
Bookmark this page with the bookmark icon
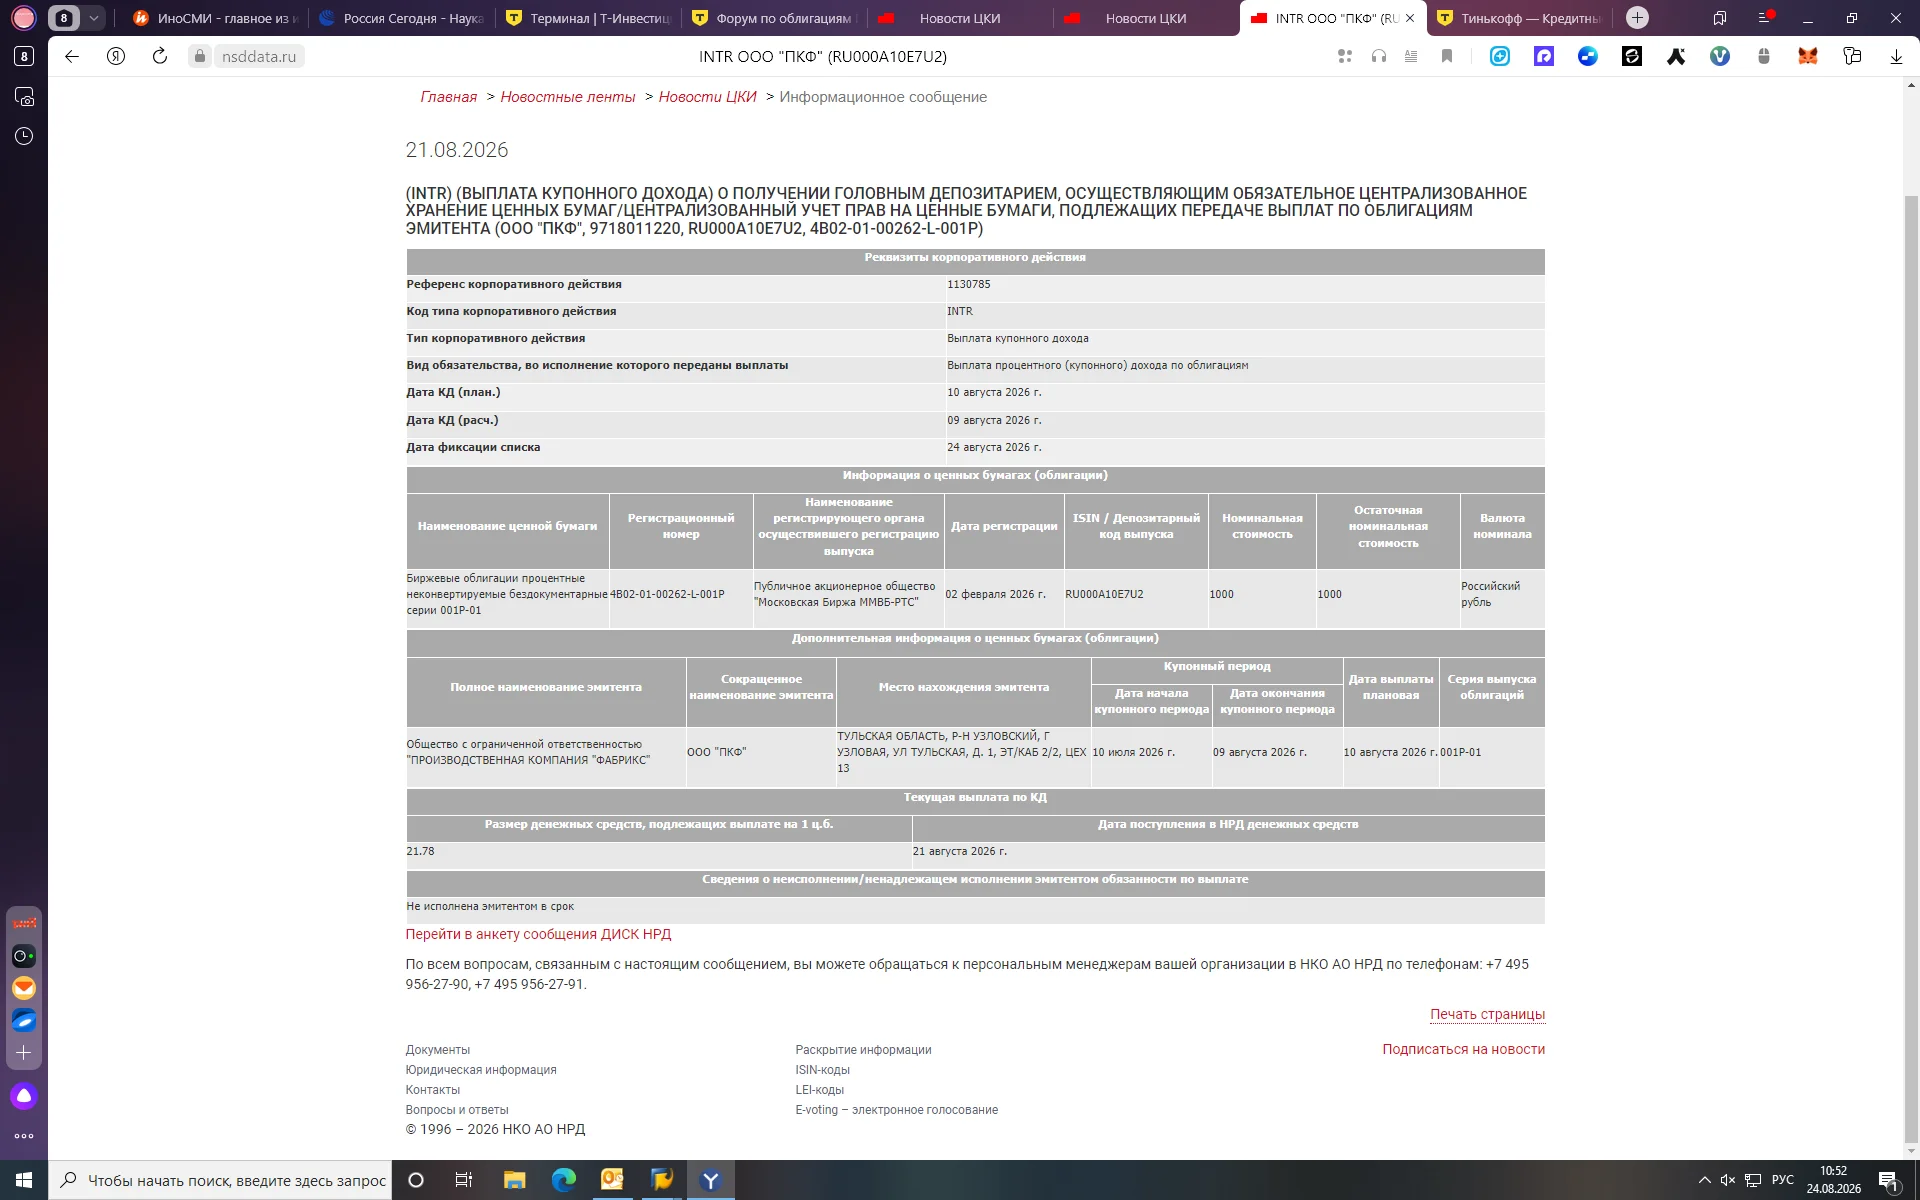coord(1447,56)
